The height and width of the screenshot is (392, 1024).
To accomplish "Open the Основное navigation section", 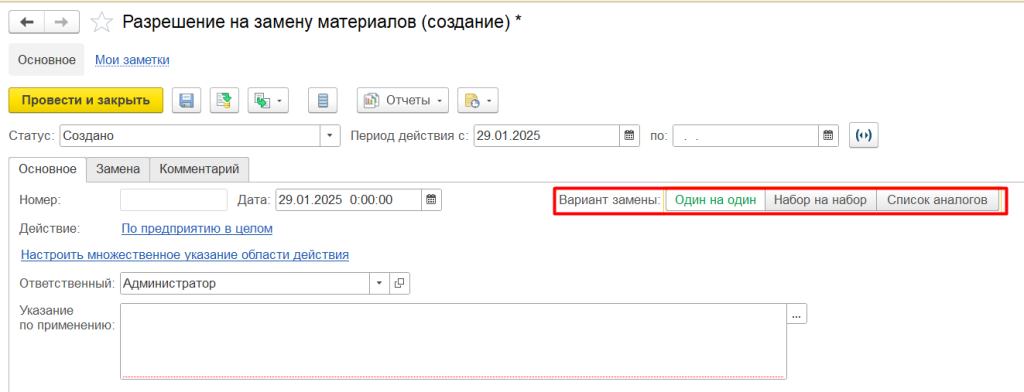I will tap(46, 60).
